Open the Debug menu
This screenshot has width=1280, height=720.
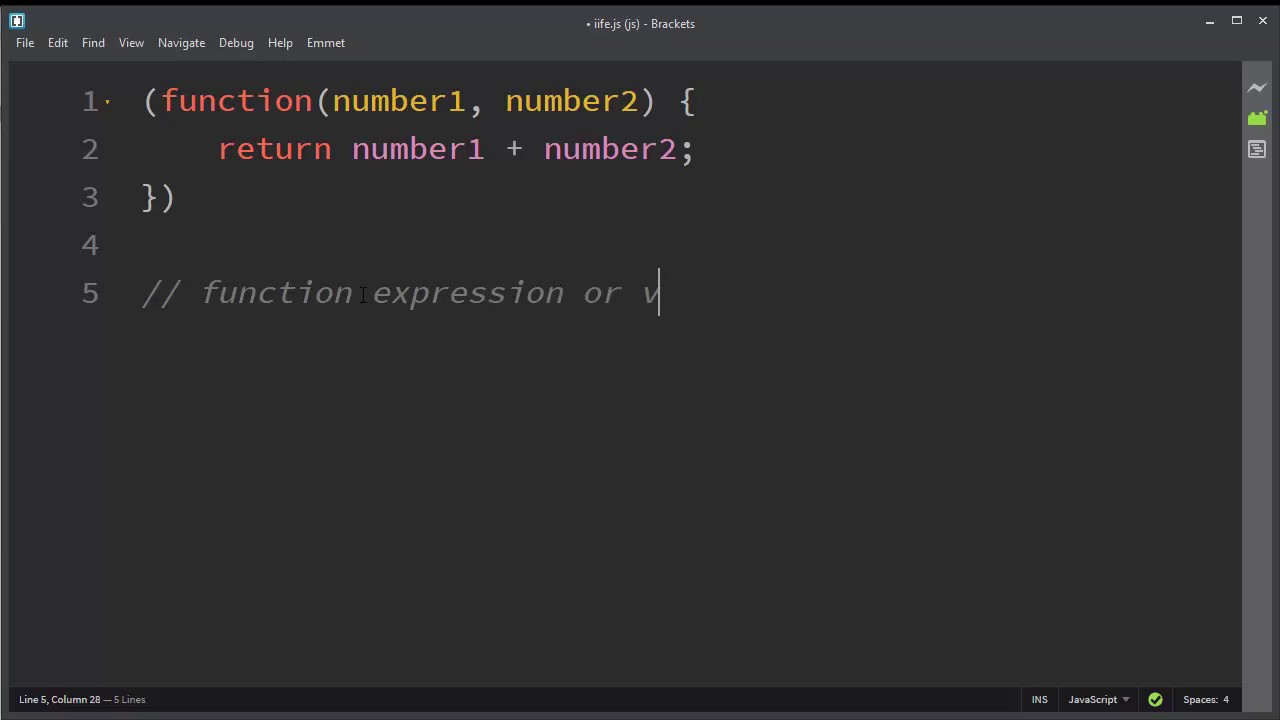click(x=236, y=43)
